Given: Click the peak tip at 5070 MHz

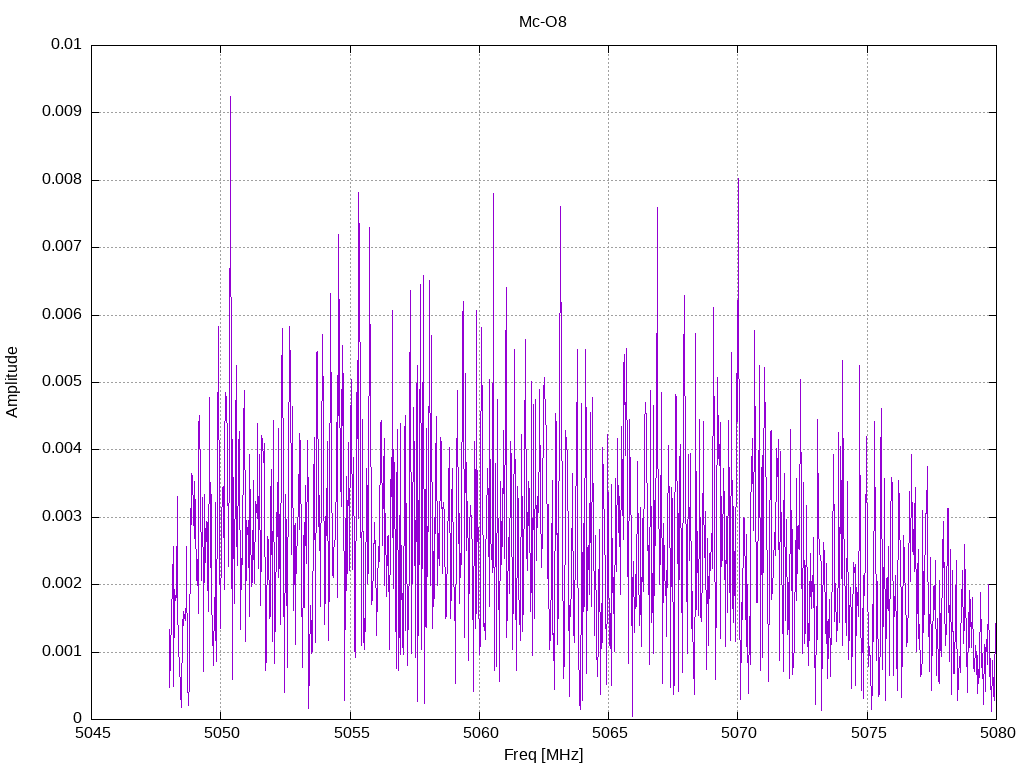Looking at the screenshot, I should (738, 179).
